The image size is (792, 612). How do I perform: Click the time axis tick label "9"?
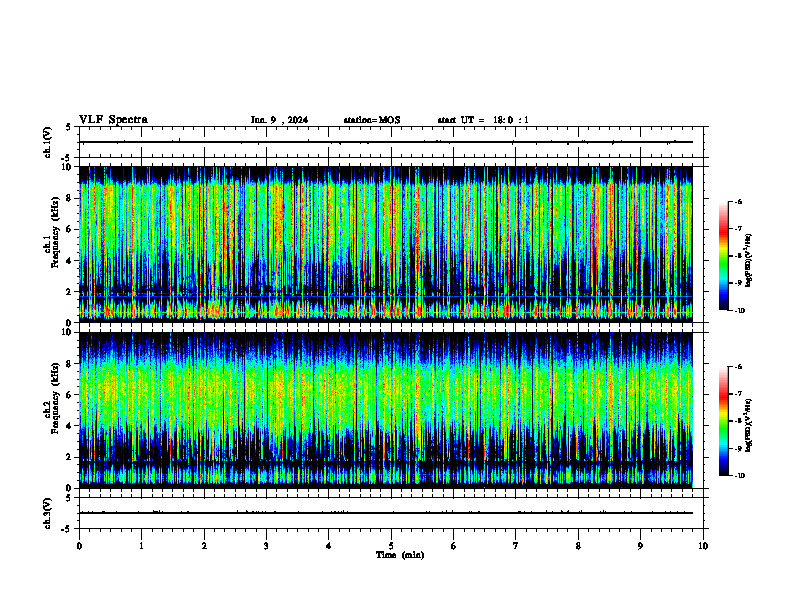click(640, 546)
